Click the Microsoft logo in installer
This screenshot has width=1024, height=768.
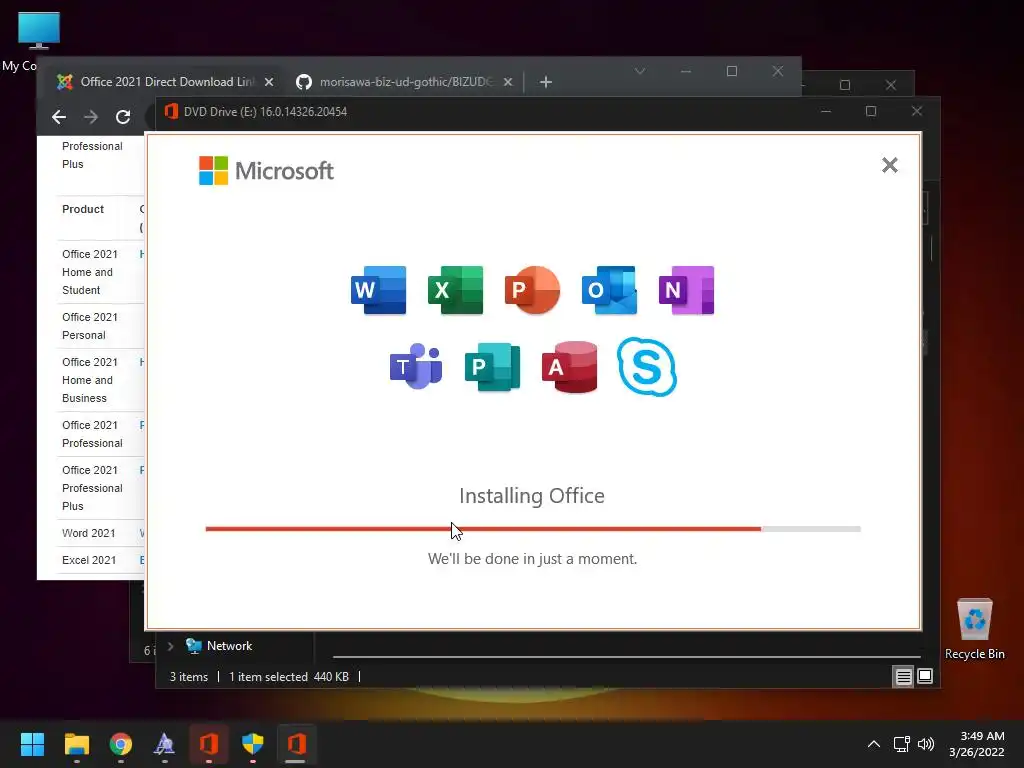266,170
